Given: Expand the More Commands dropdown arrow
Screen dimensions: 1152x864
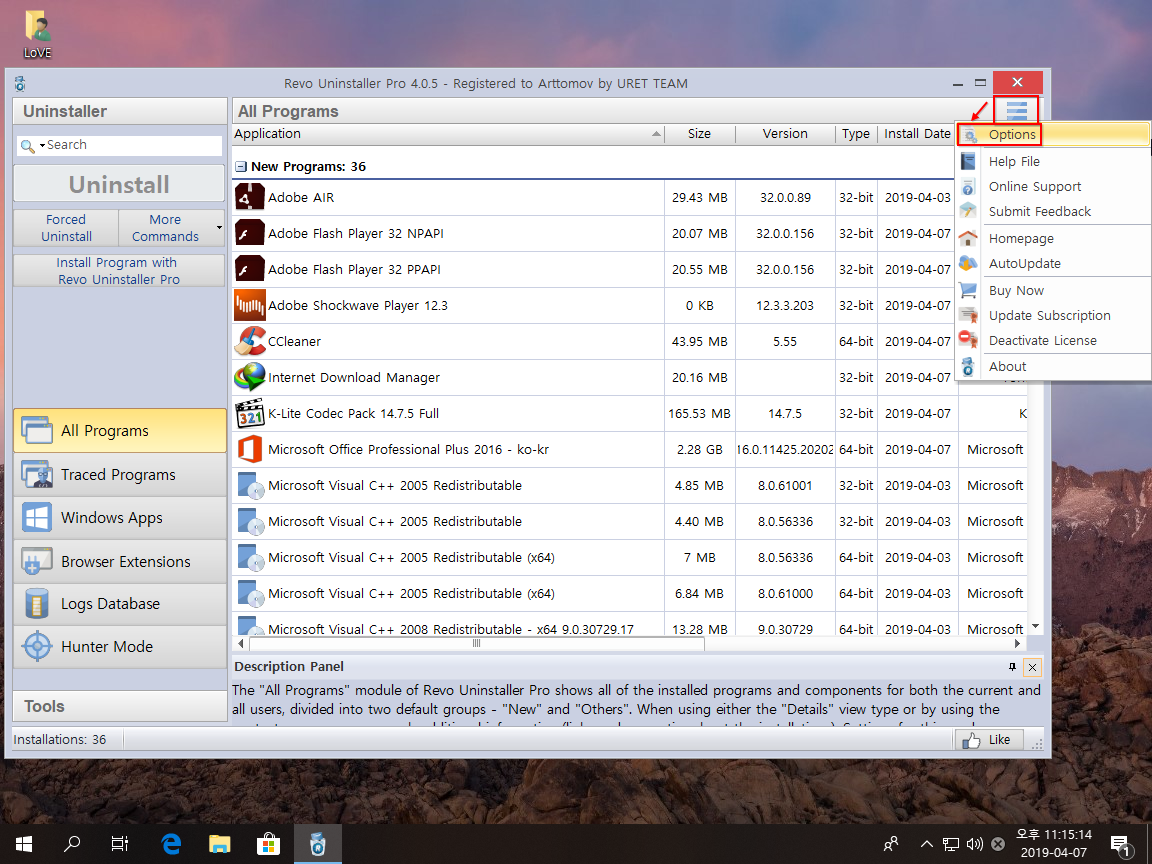Looking at the screenshot, I should (219, 228).
